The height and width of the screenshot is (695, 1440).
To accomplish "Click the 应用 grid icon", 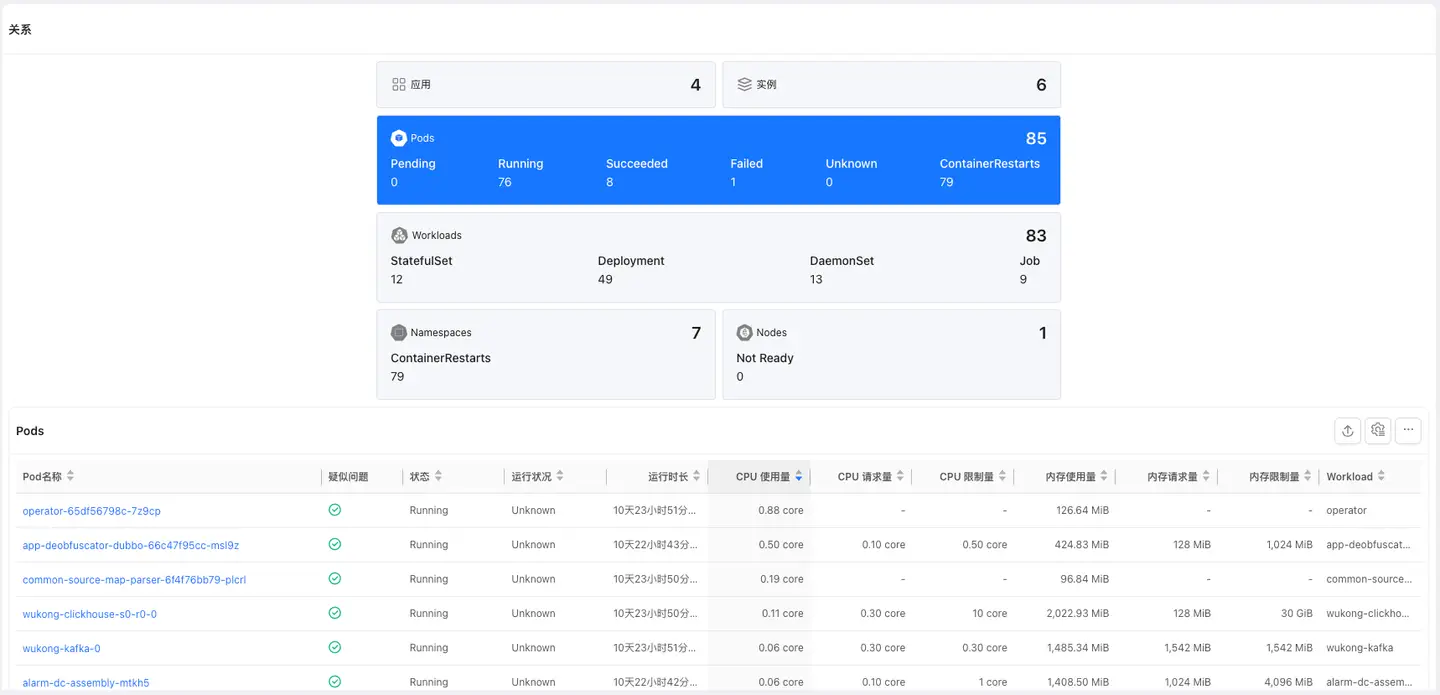I will pyautogui.click(x=399, y=85).
